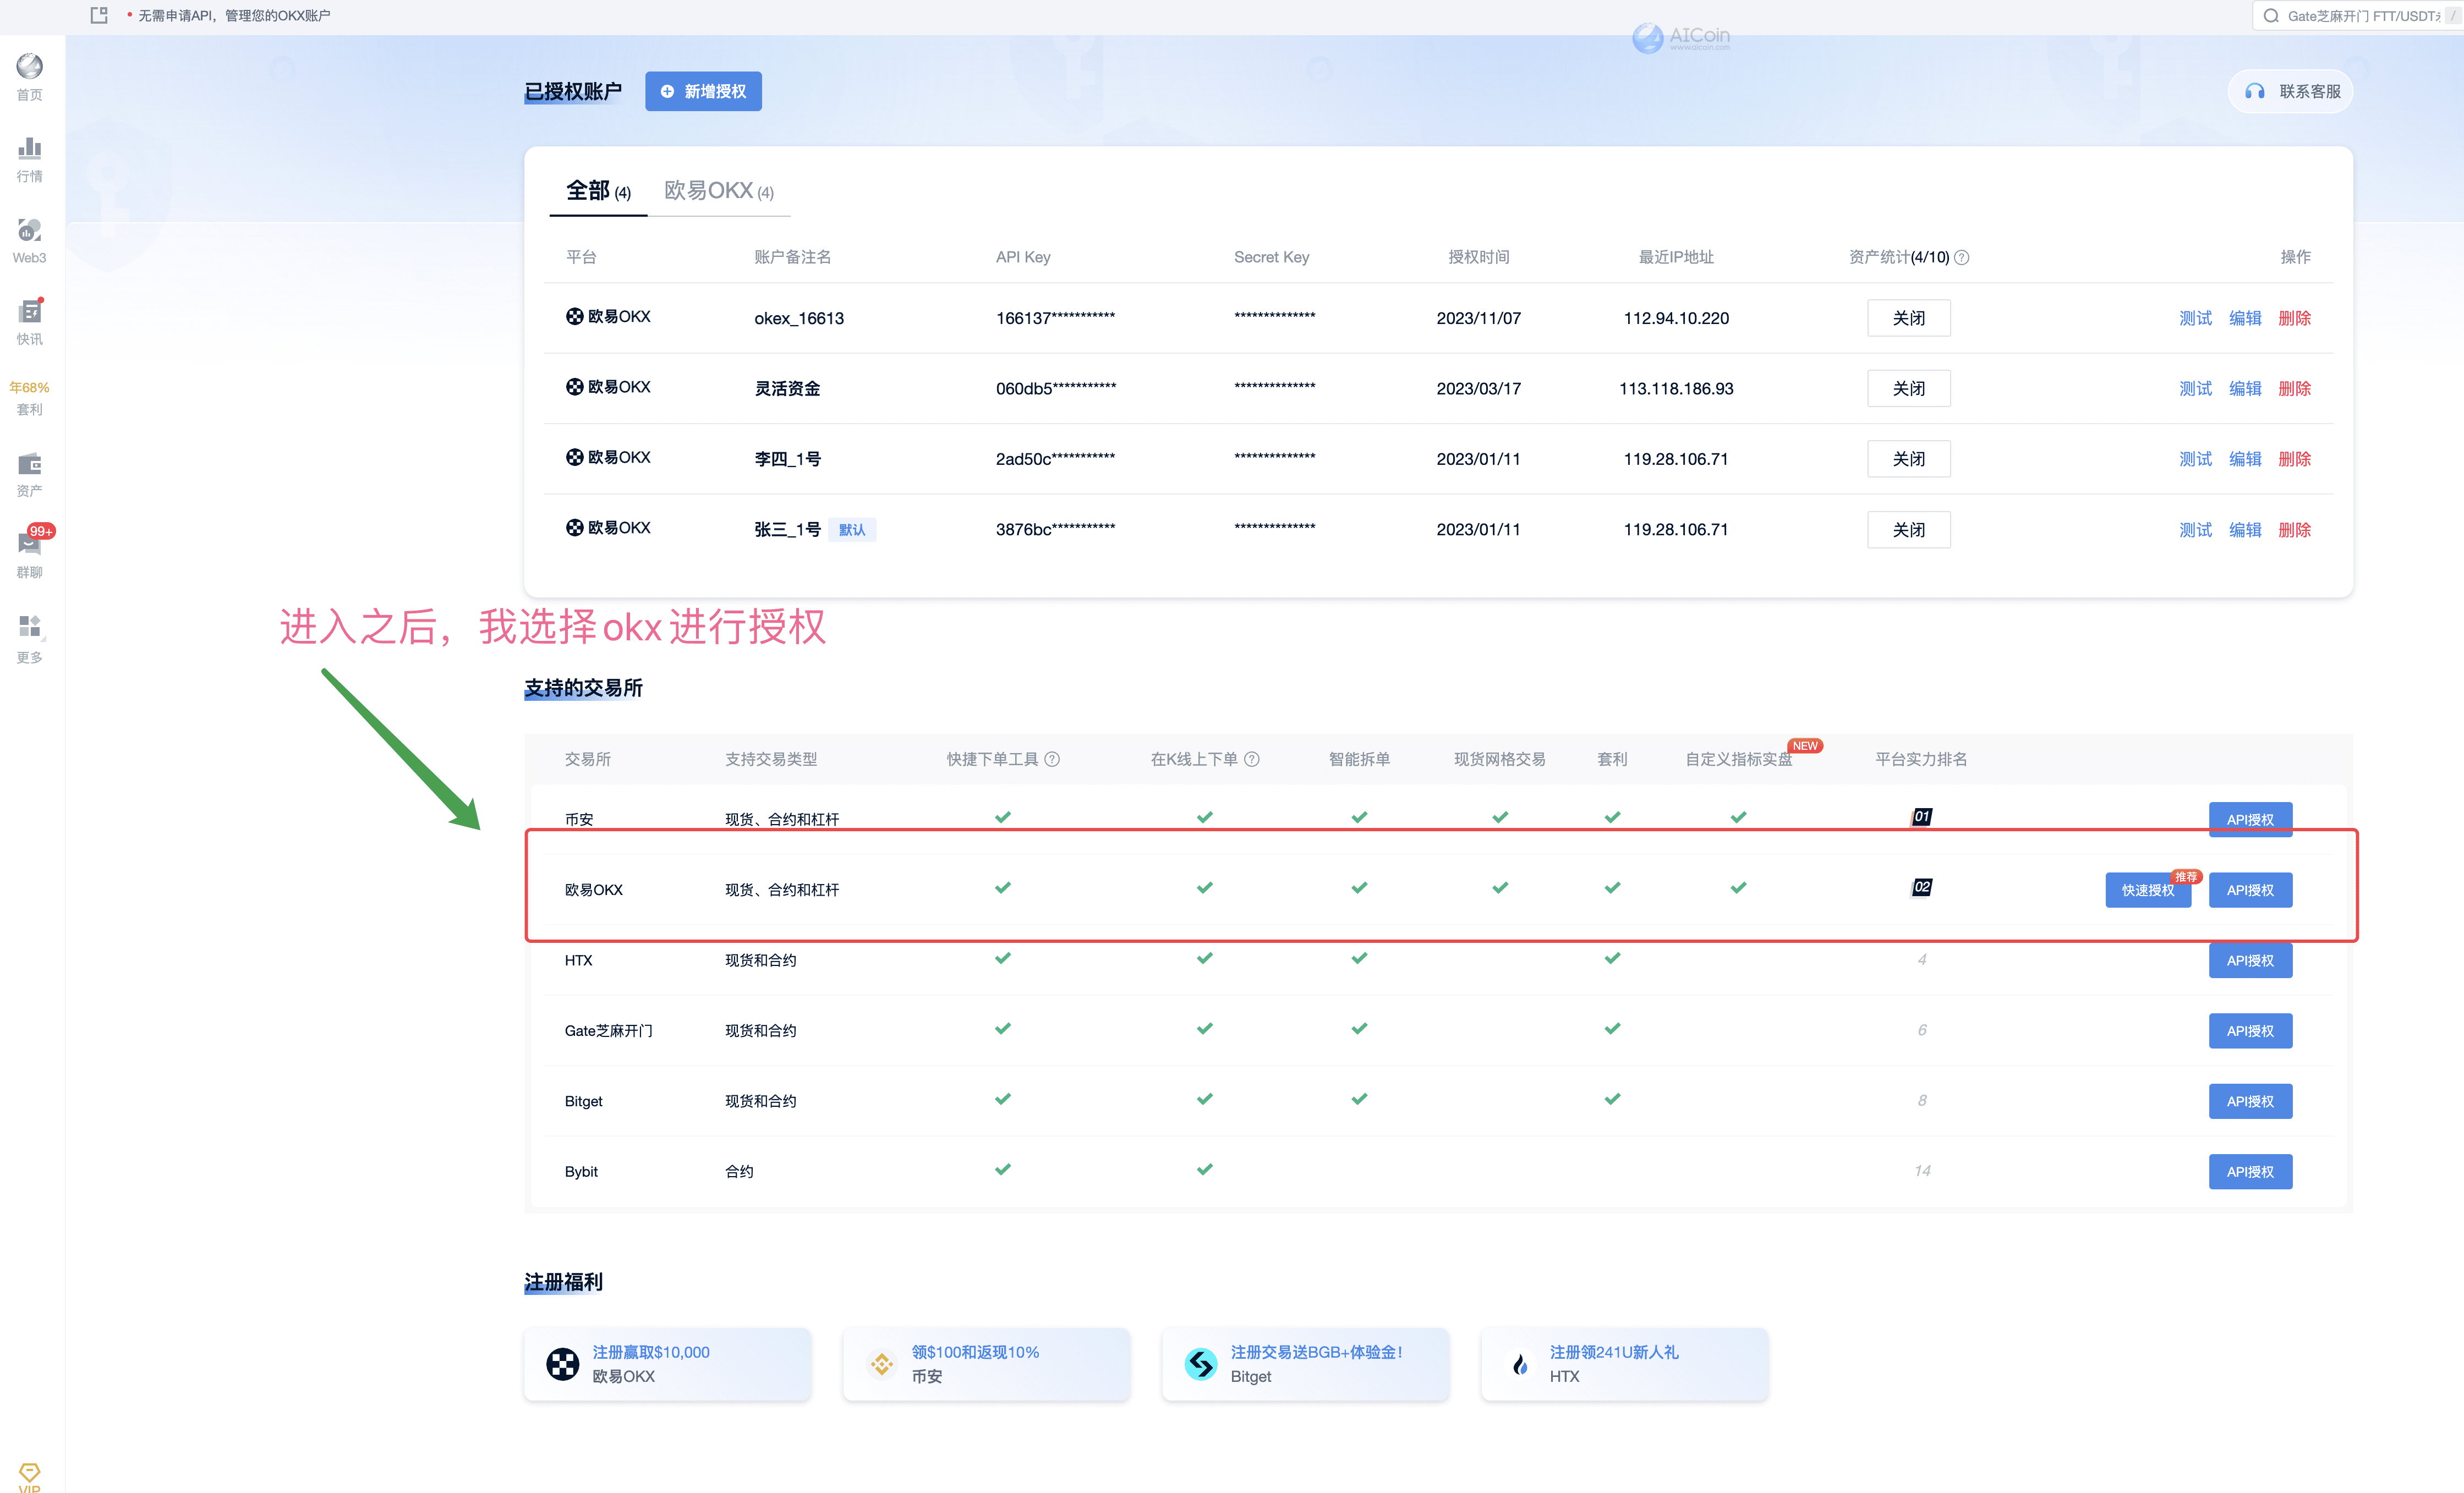
Task: Click 快速授权 for 欧易OKX
Action: click(x=2148, y=890)
